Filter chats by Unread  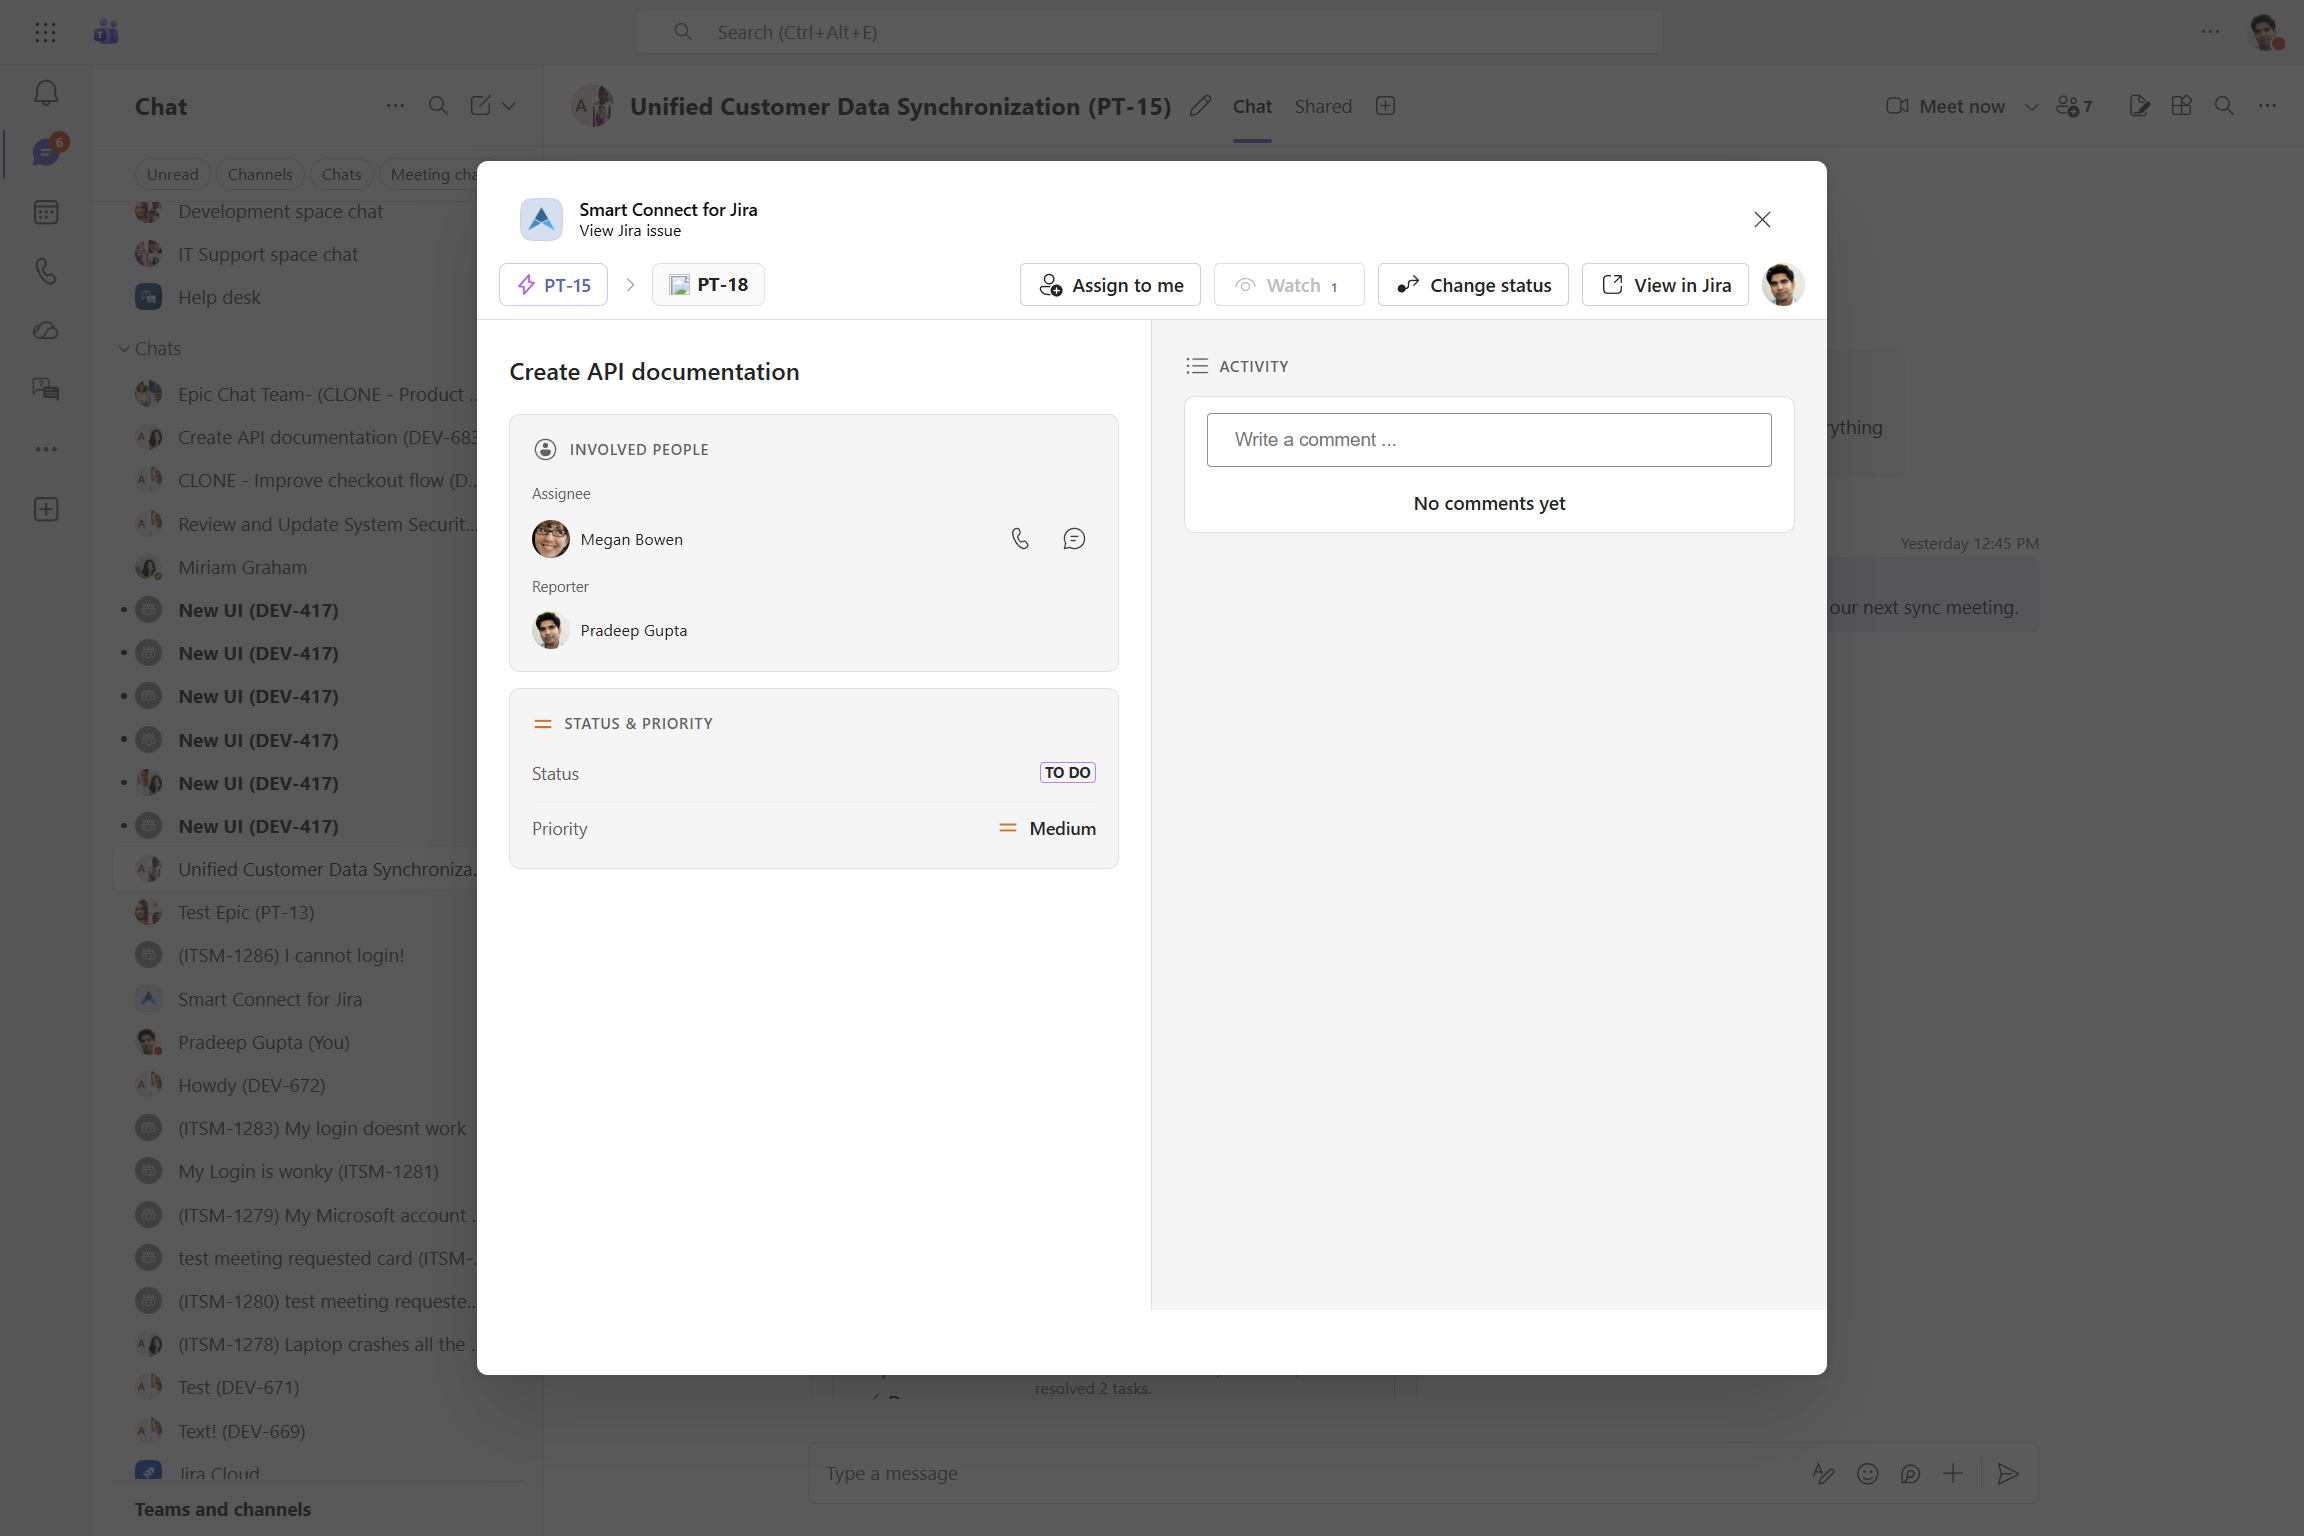(x=173, y=174)
